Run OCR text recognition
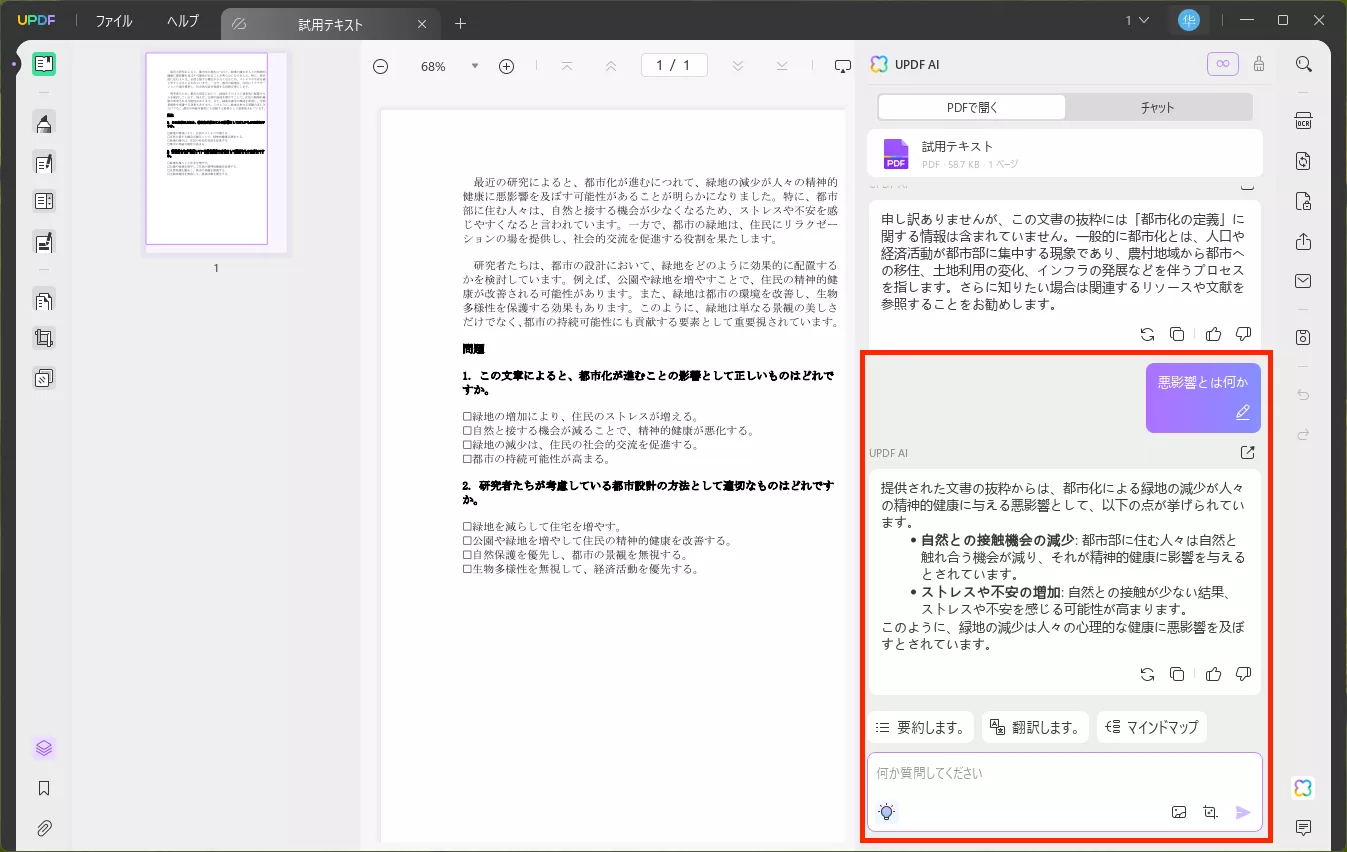 (x=1303, y=122)
